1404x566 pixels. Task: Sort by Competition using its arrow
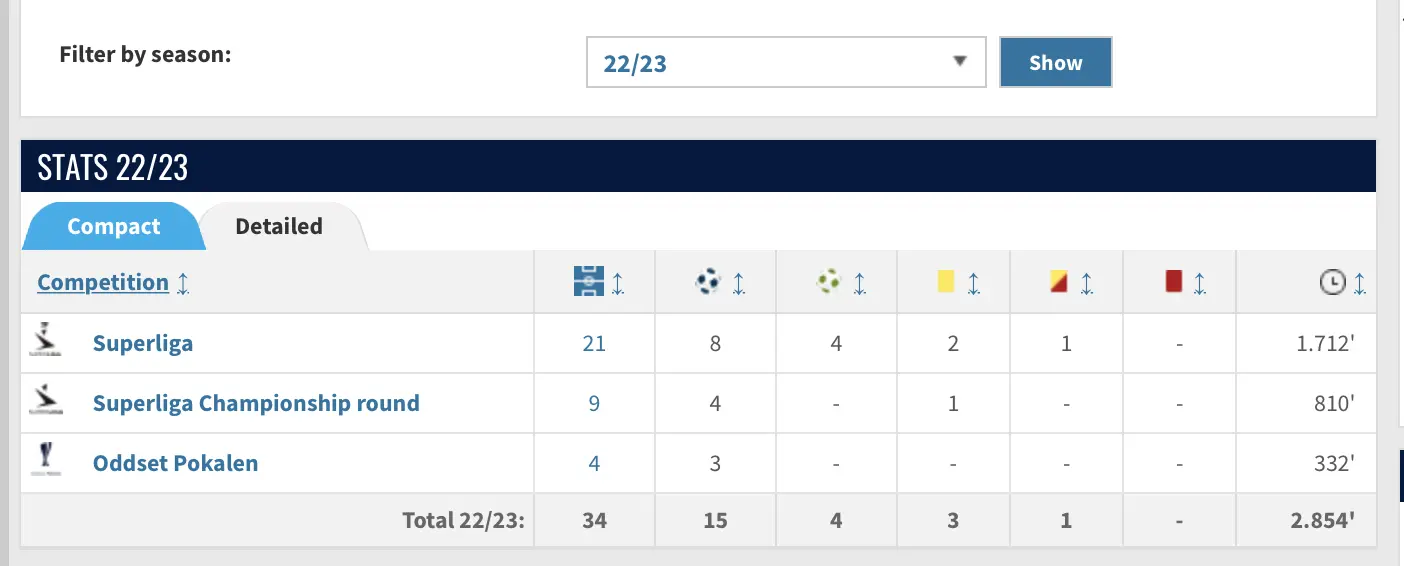(x=183, y=283)
